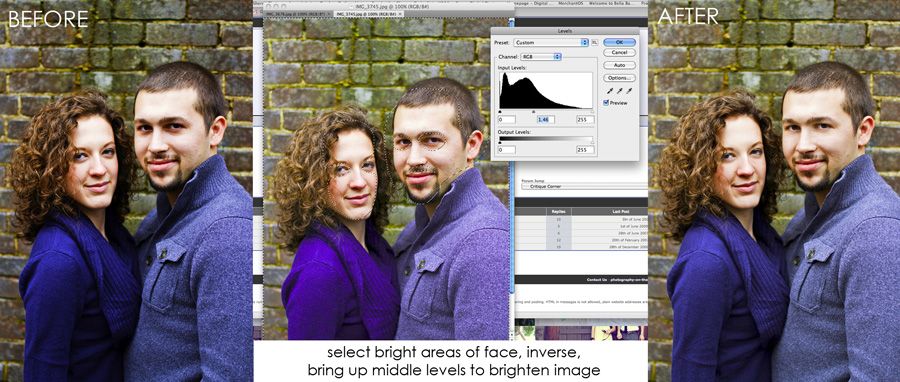This screenshot has height=382, width=900.
Task: Click the Auto button in Levels
Action: click(x=619, y=65)
